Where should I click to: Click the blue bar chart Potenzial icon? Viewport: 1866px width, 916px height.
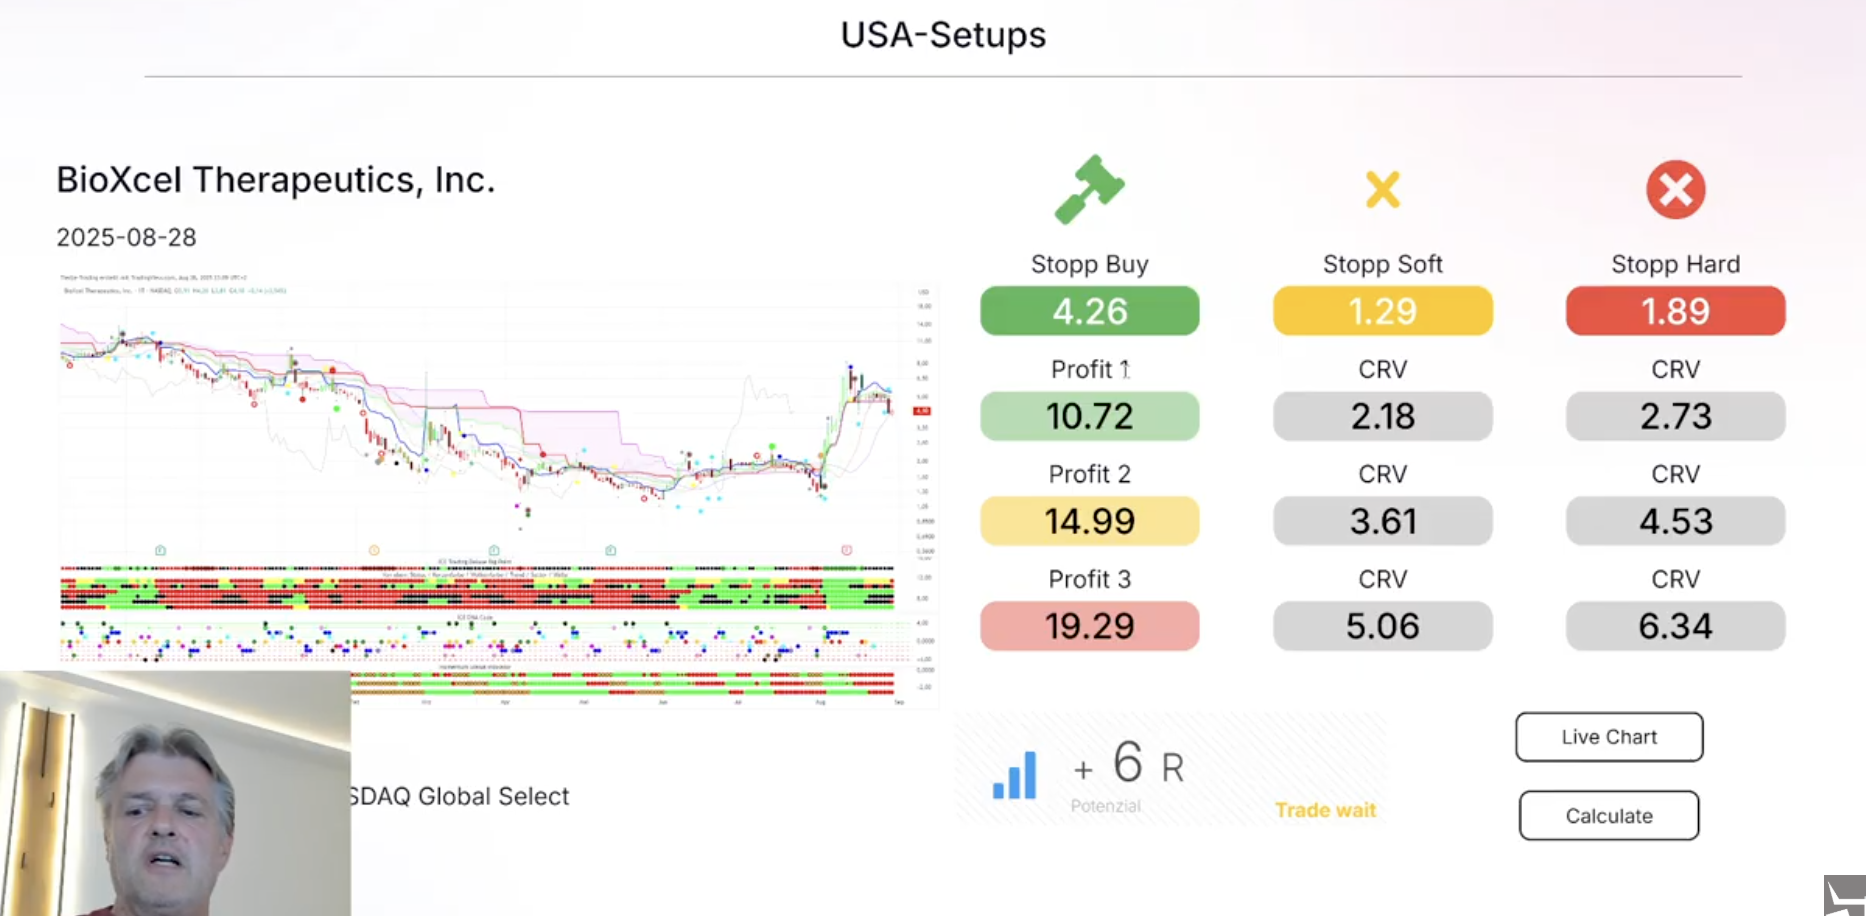coord(1014,775)
